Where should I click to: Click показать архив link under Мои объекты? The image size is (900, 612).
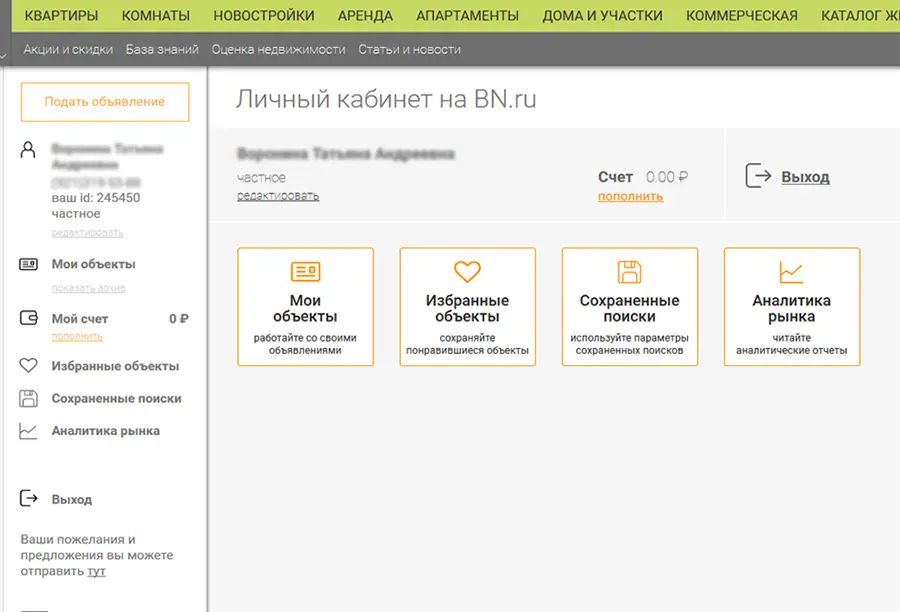(x=89, y=288)
